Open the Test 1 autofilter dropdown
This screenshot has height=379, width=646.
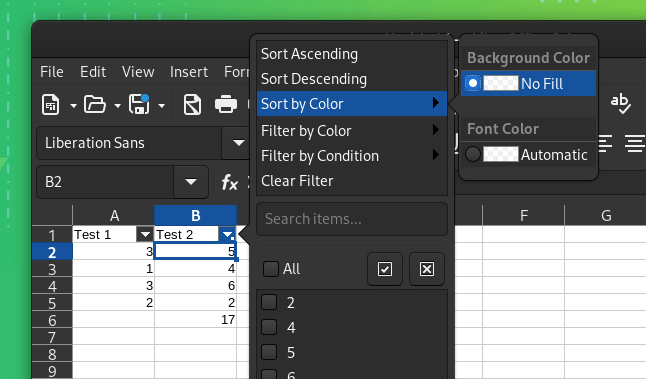(x=145, y=234)
